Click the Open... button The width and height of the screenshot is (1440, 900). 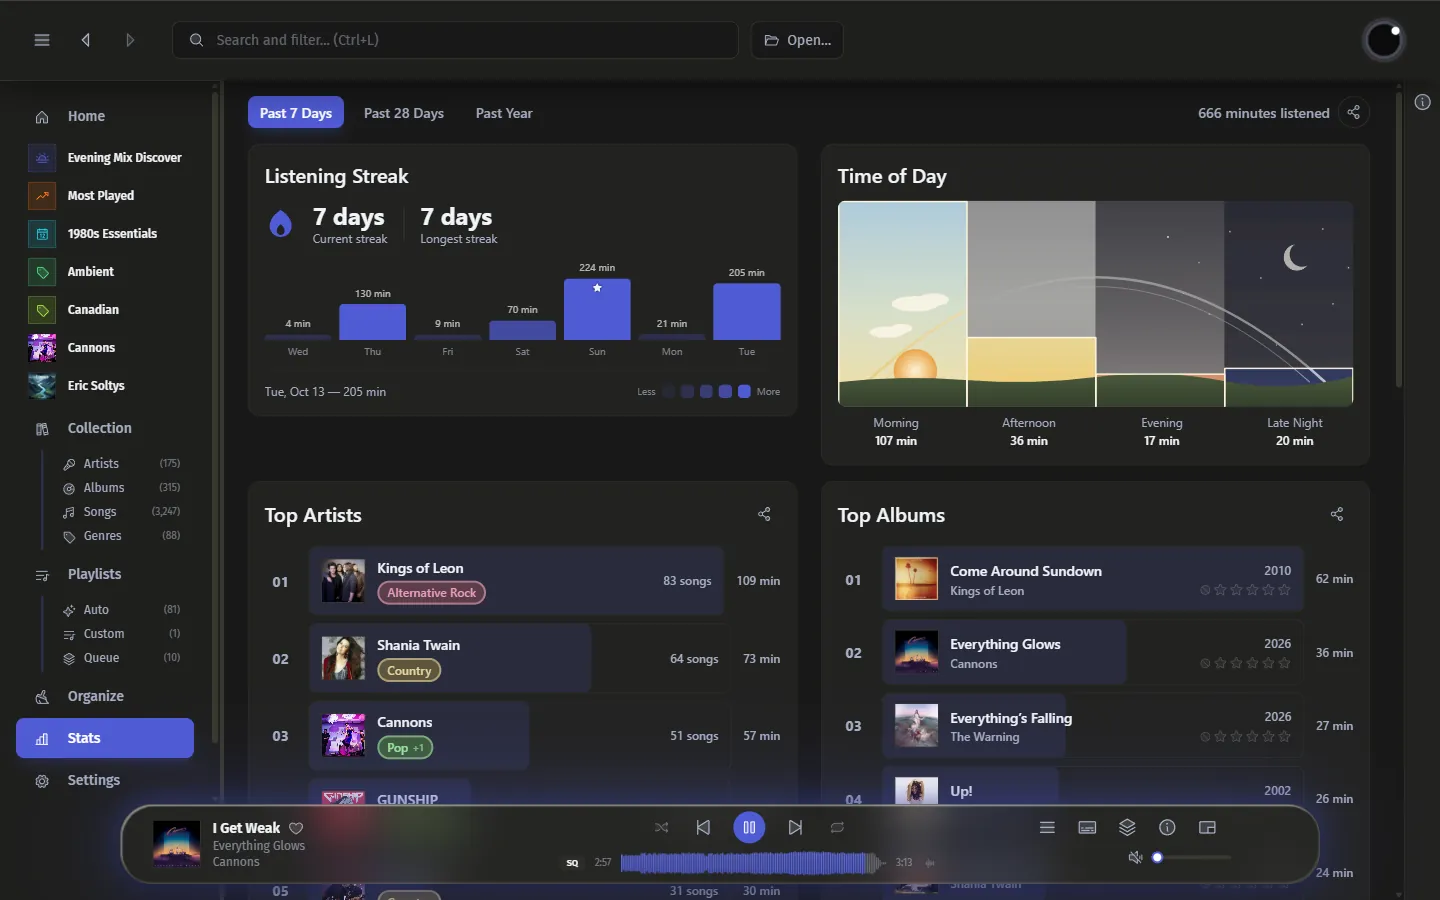pos(797,40)
